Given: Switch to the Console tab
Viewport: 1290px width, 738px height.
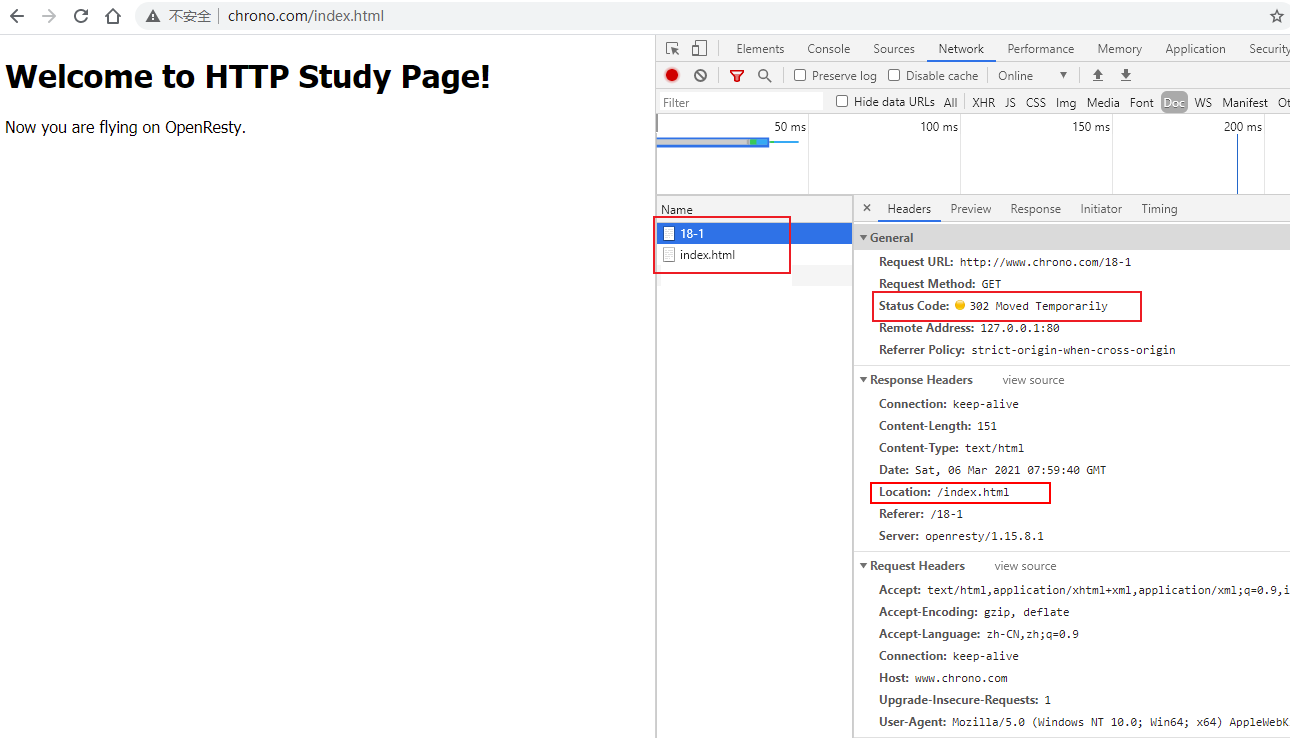Looking at the screenshot, I should [x=828, y=49].
